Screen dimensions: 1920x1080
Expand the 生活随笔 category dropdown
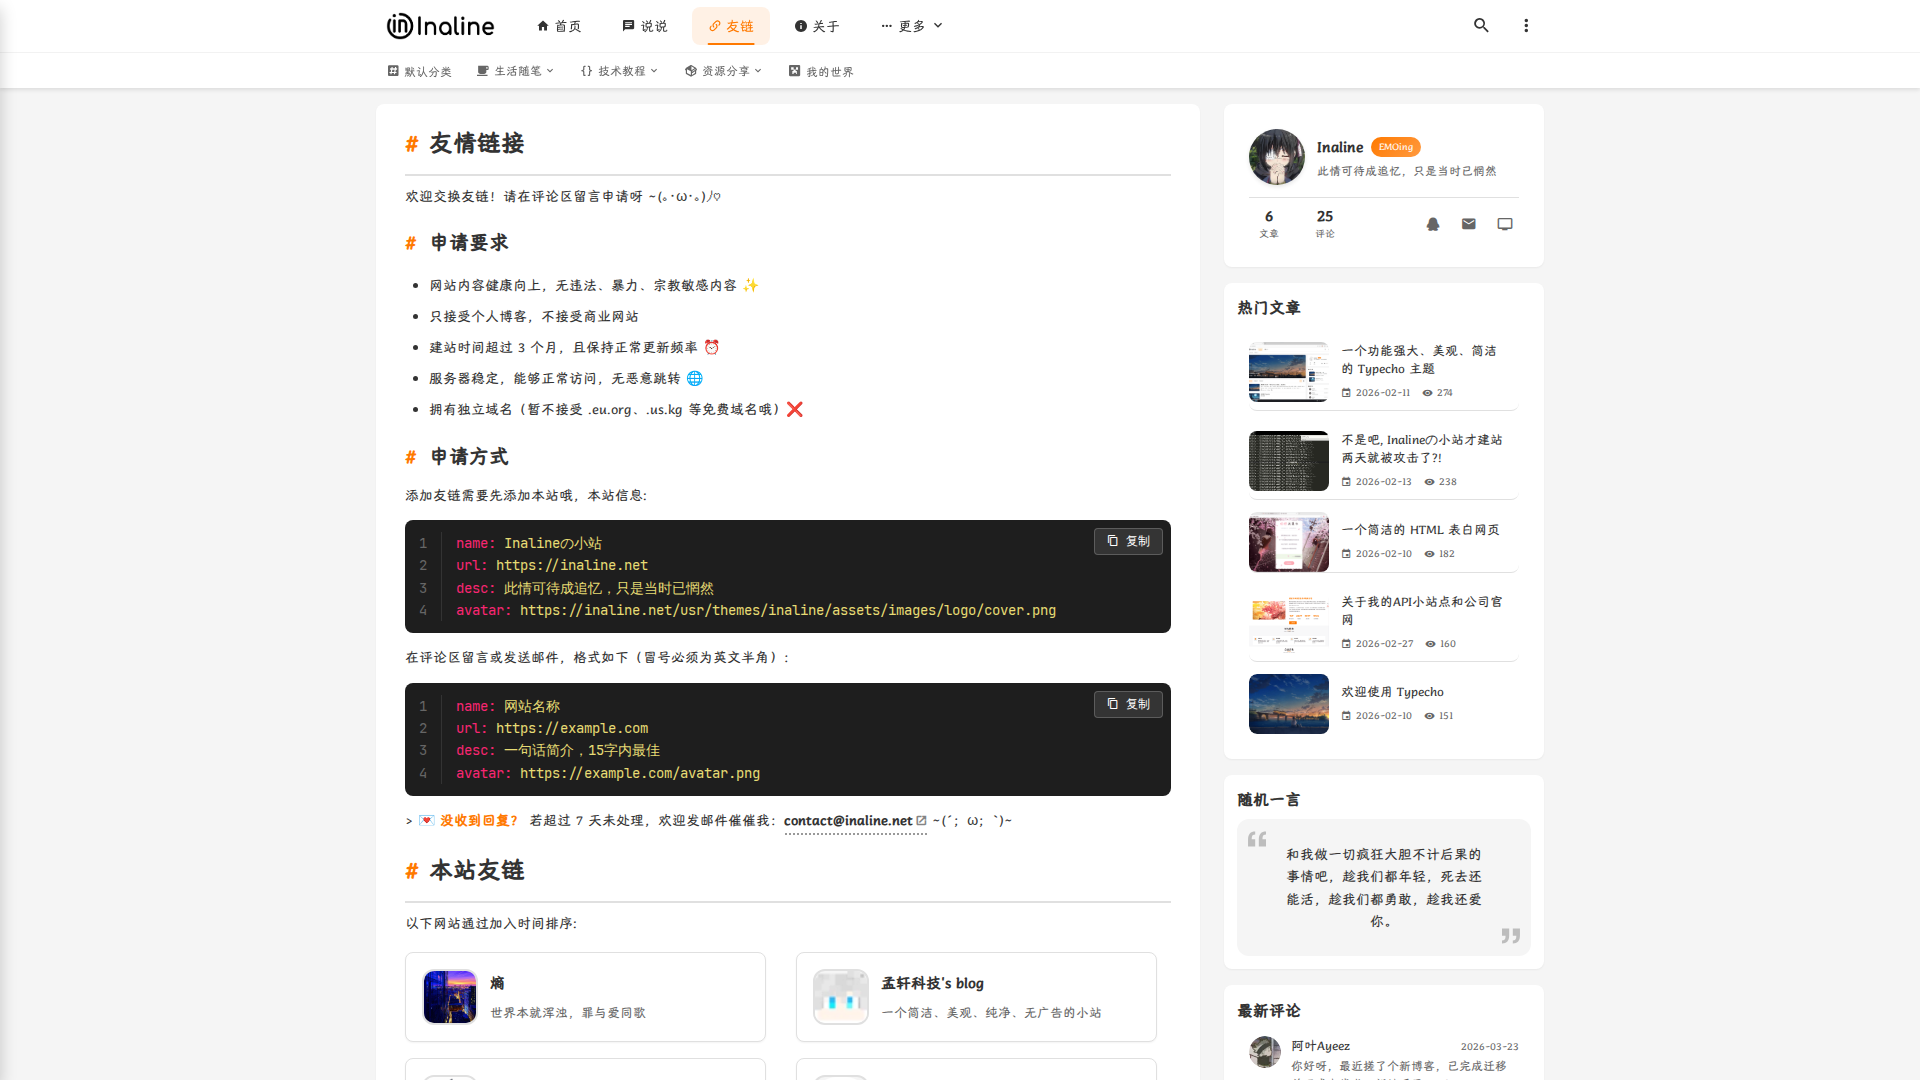tap(550, 71)
